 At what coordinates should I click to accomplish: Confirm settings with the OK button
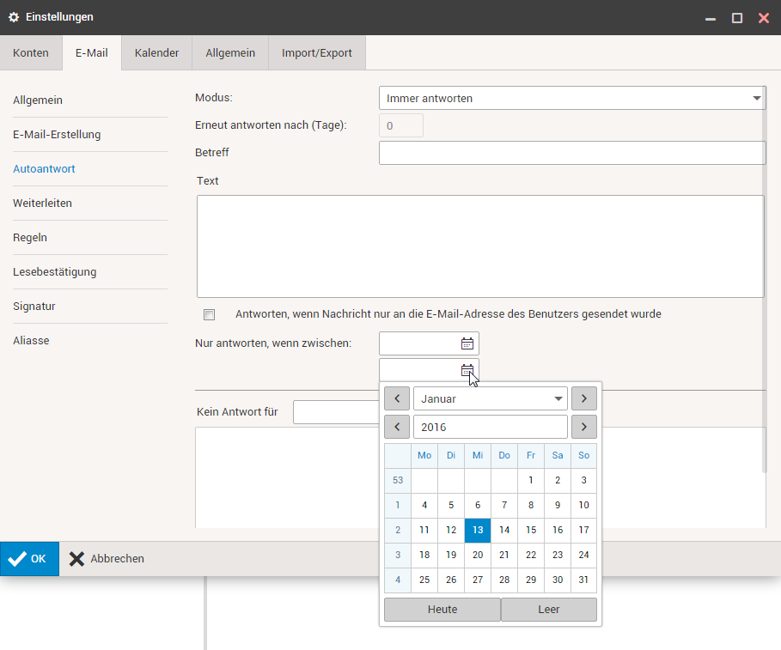point(29,559)
